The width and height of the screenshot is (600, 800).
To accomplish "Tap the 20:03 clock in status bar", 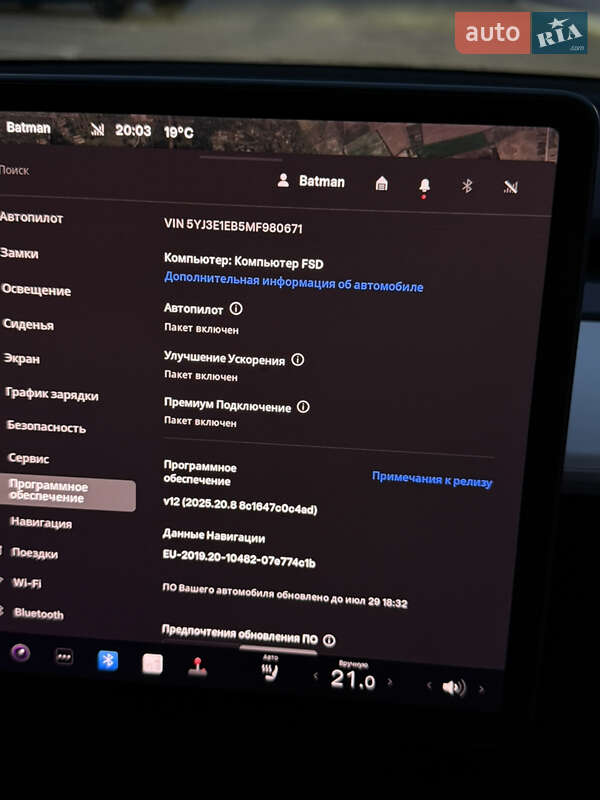I will point(133,131).
